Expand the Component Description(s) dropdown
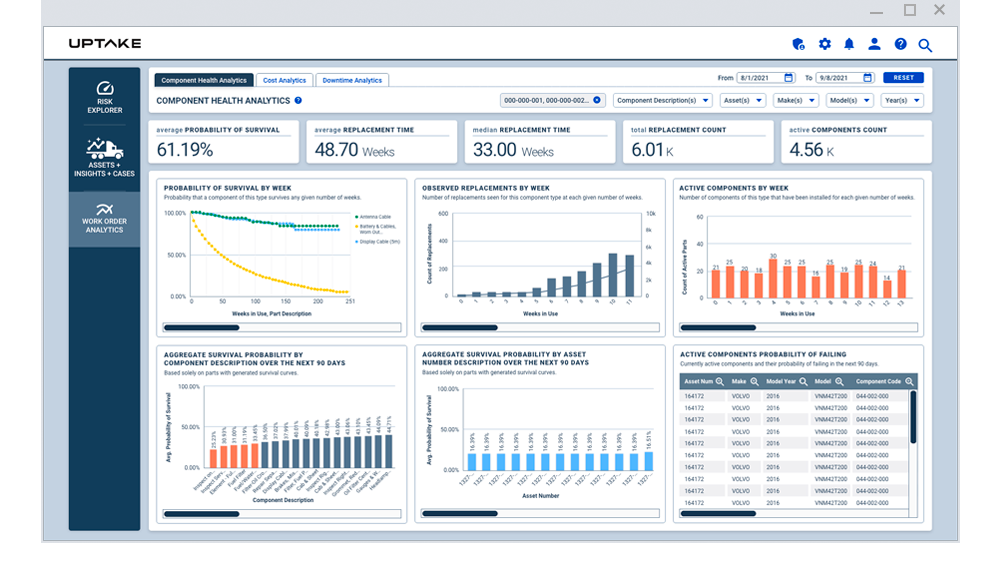This screenshot has height=562, width=1000. (x=662, y=101)
